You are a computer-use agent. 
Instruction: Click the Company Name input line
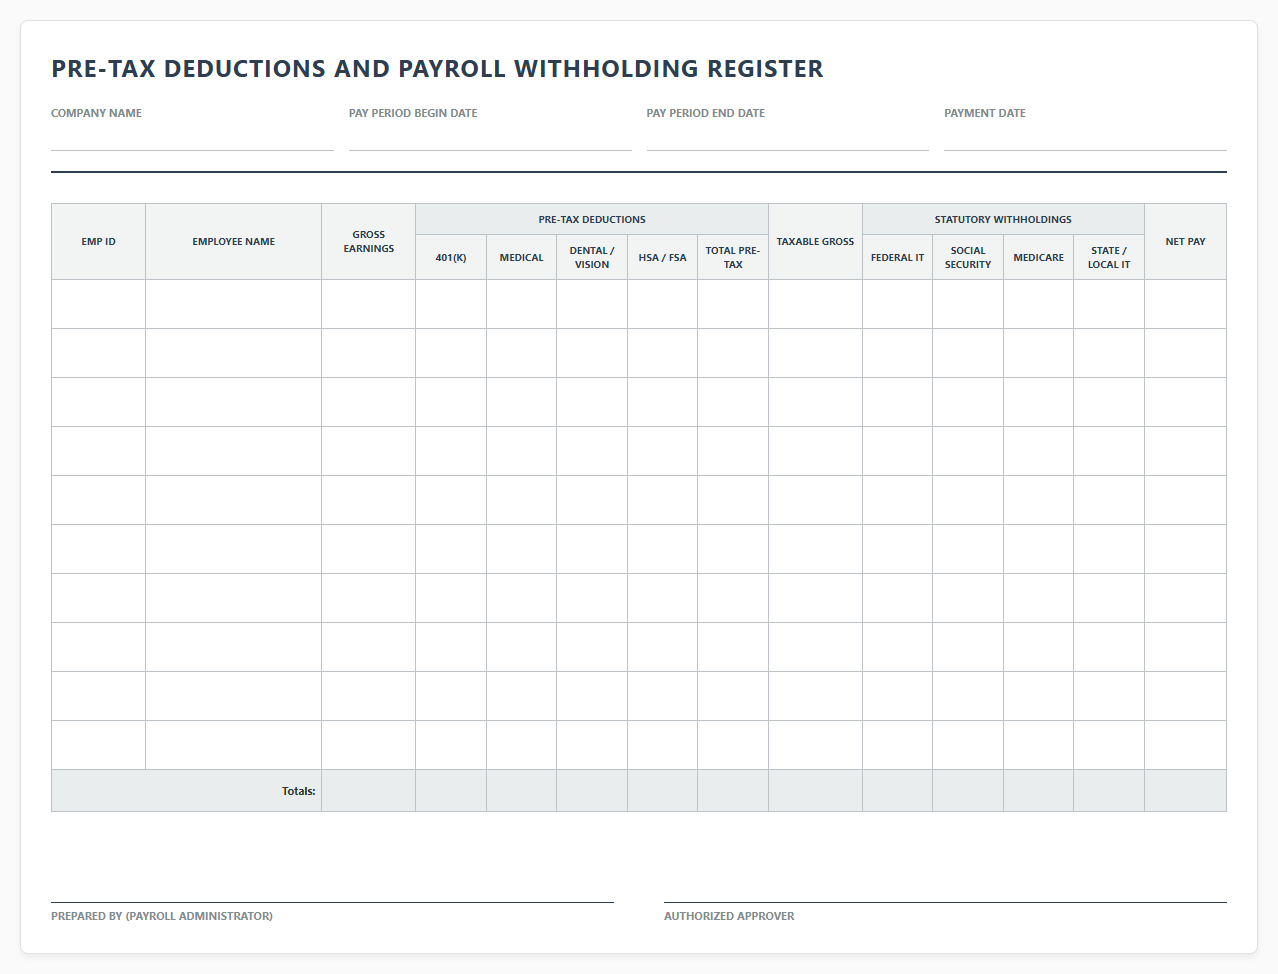coord(192,137)
